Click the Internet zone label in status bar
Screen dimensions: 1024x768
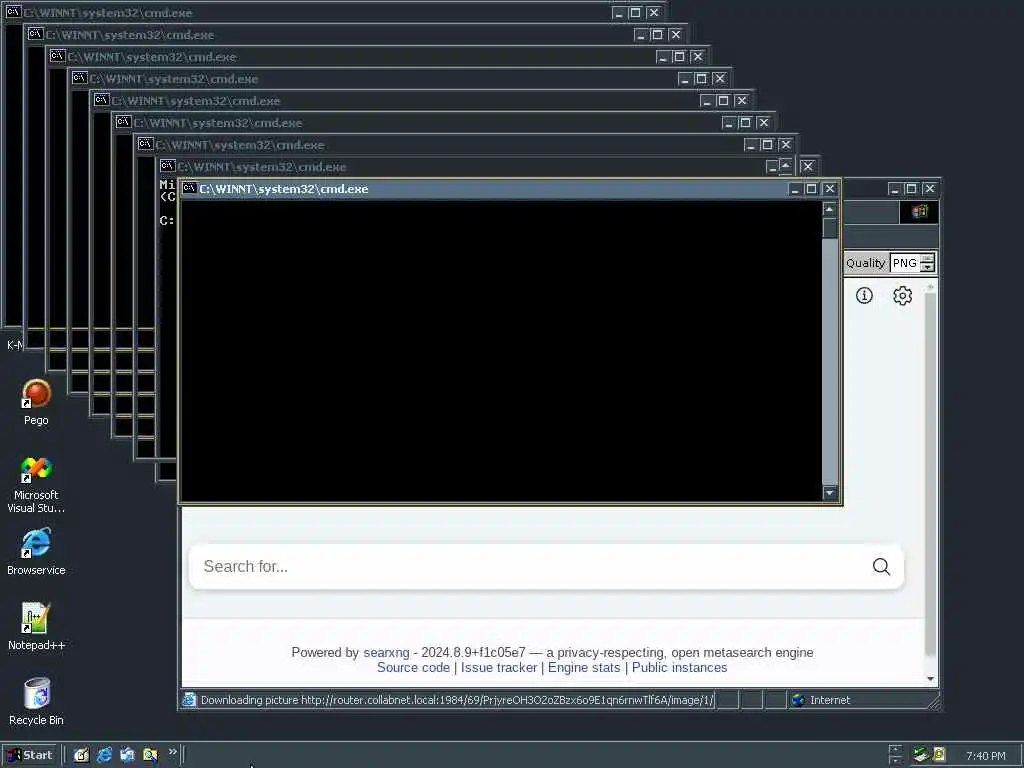[x=830, y=700]
